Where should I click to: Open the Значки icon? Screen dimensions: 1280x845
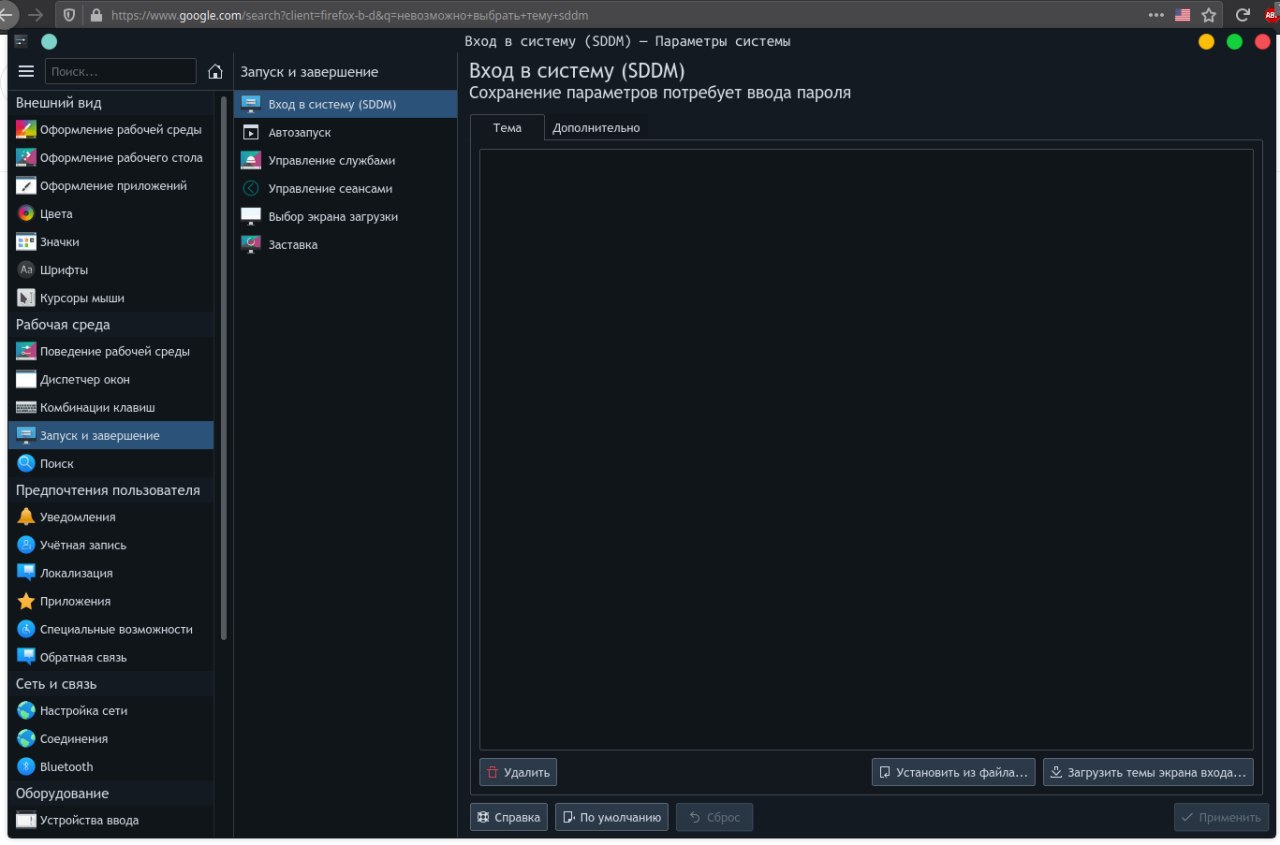point(26,241)
